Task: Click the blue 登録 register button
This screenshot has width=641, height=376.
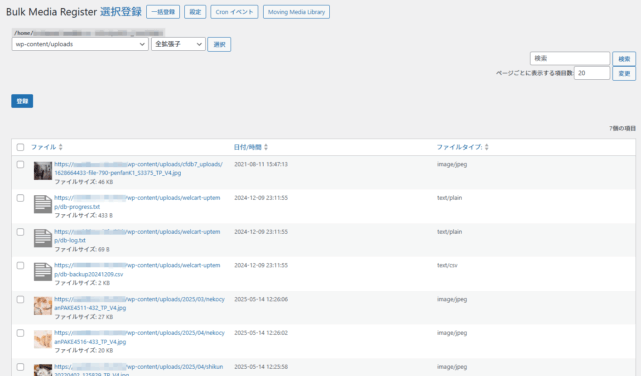Action: tap(22, 101)
